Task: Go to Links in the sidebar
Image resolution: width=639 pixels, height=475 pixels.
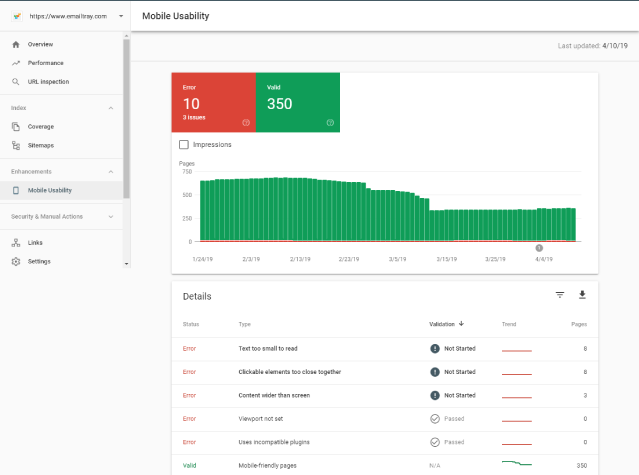Action: (35, 242)
